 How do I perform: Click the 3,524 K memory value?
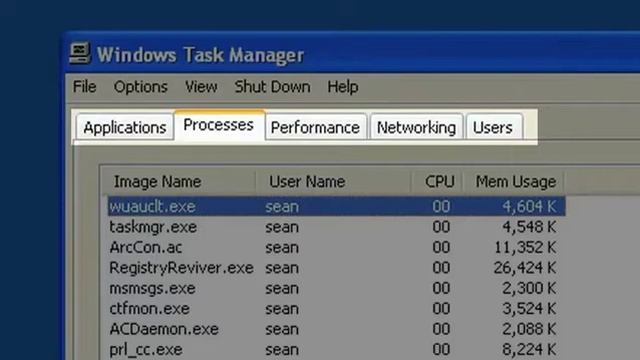529,309
